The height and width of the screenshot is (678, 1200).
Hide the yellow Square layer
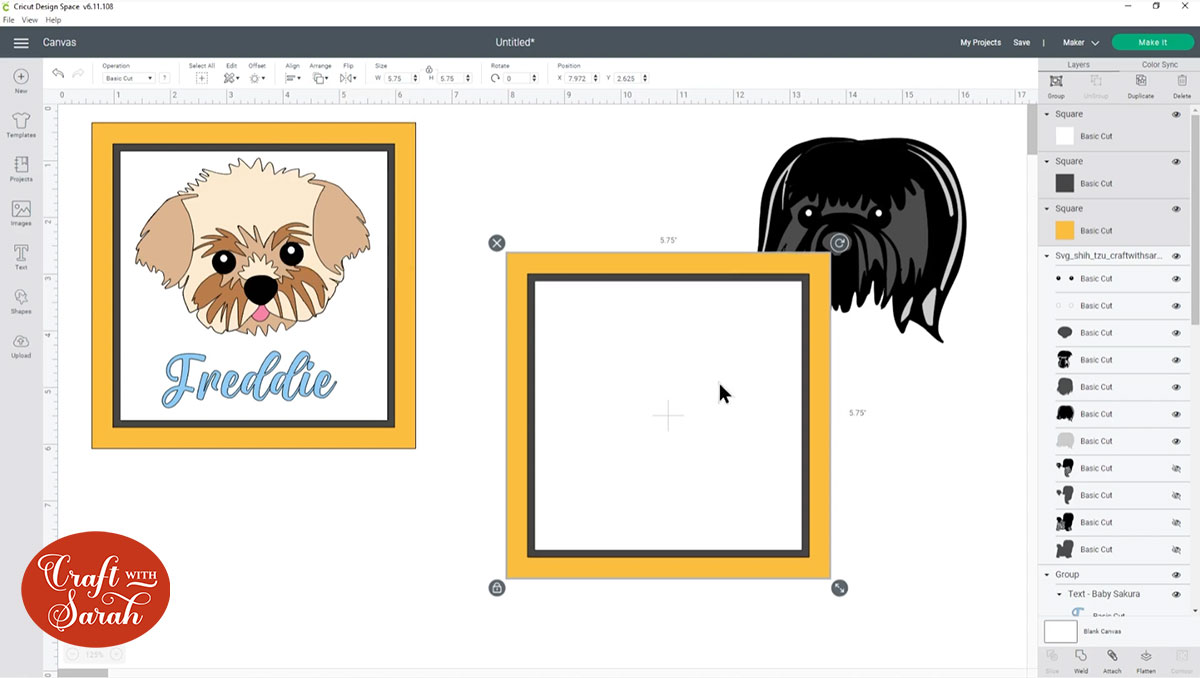(x=1177, y=208)
